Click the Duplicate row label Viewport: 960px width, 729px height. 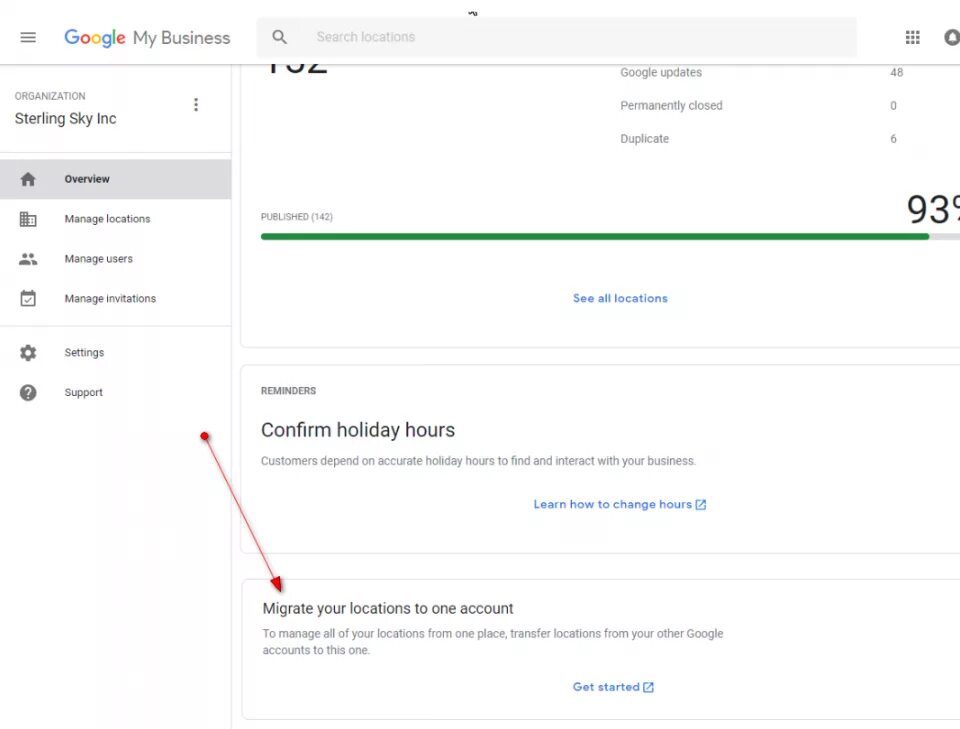click(x=644, y=138)
